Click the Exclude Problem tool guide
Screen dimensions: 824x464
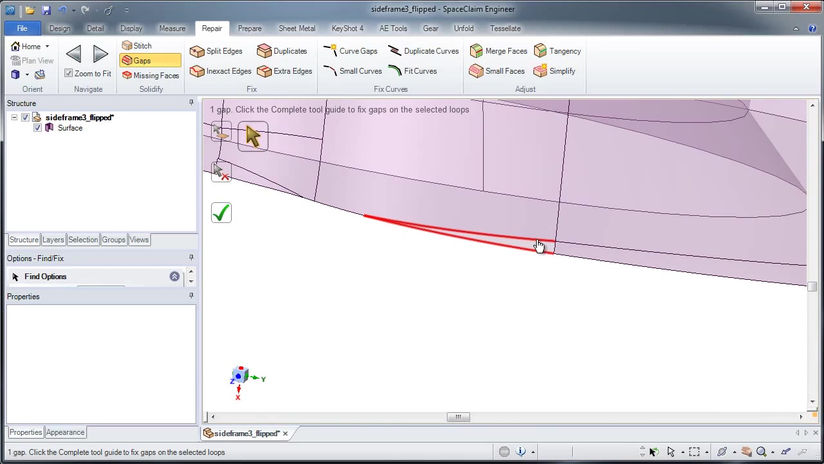(x=221, y=171)
